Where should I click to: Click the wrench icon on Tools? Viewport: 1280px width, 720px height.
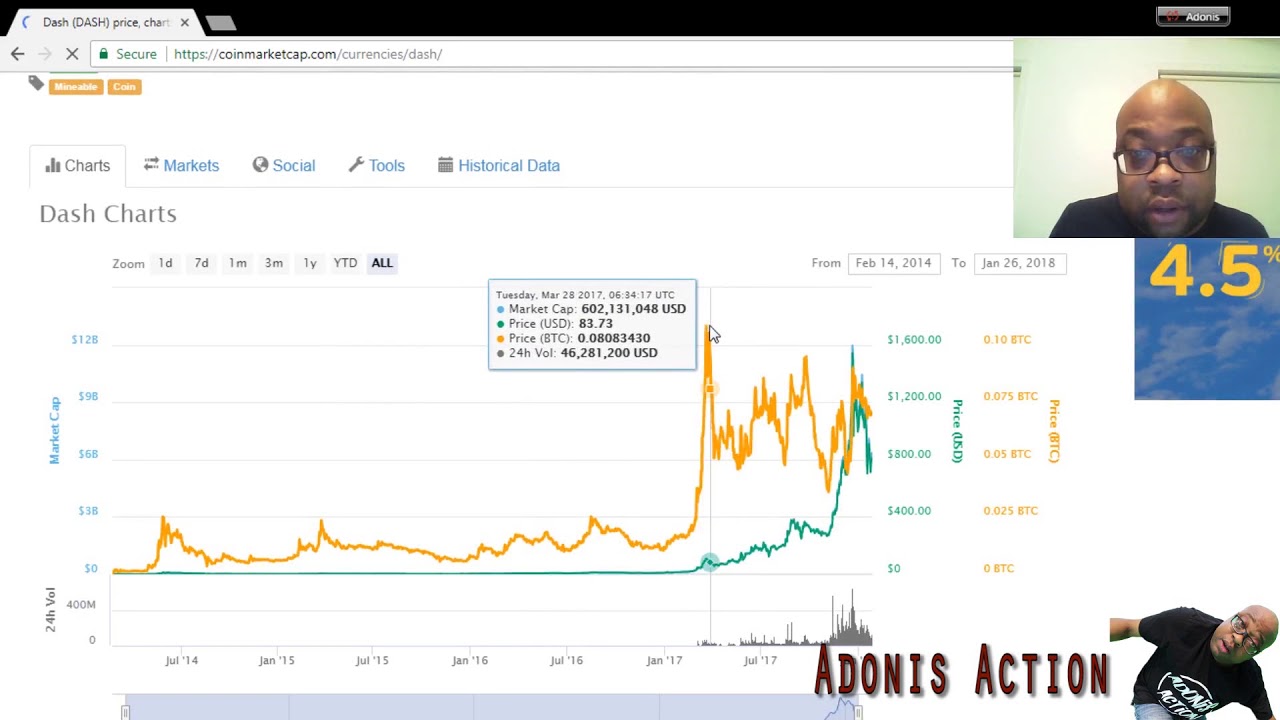tap(356, 164)
